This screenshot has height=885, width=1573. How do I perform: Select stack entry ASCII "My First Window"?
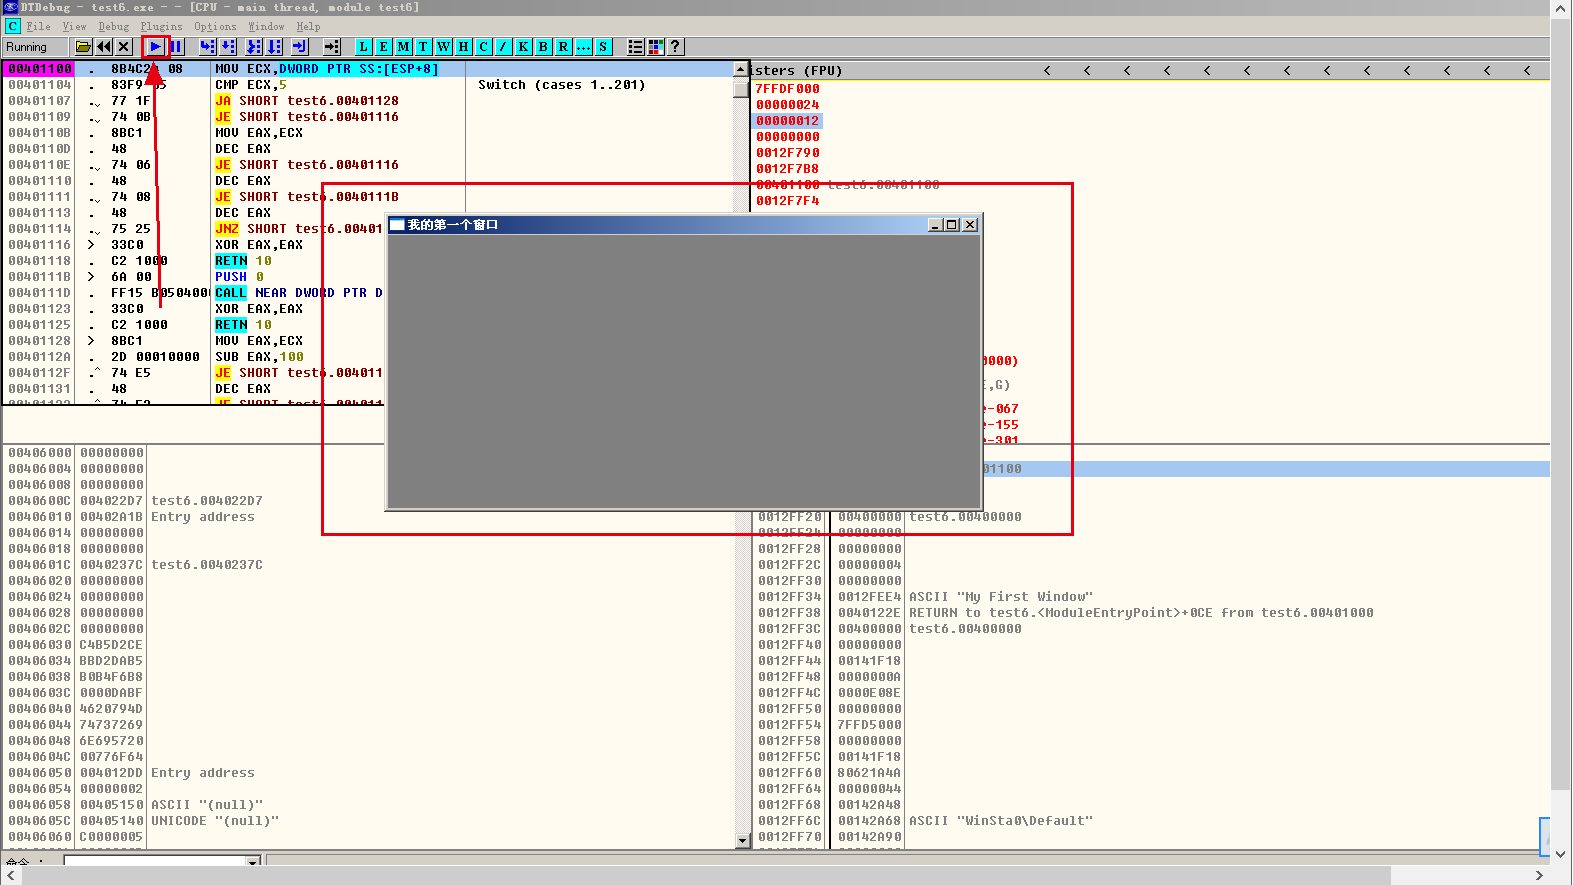[1001, 597]
